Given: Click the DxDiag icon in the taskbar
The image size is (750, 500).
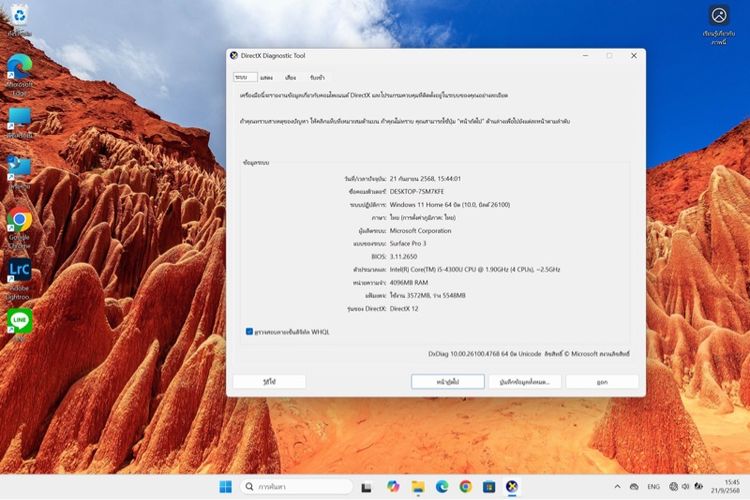Looking at the screenshot, I should point(512,487).
